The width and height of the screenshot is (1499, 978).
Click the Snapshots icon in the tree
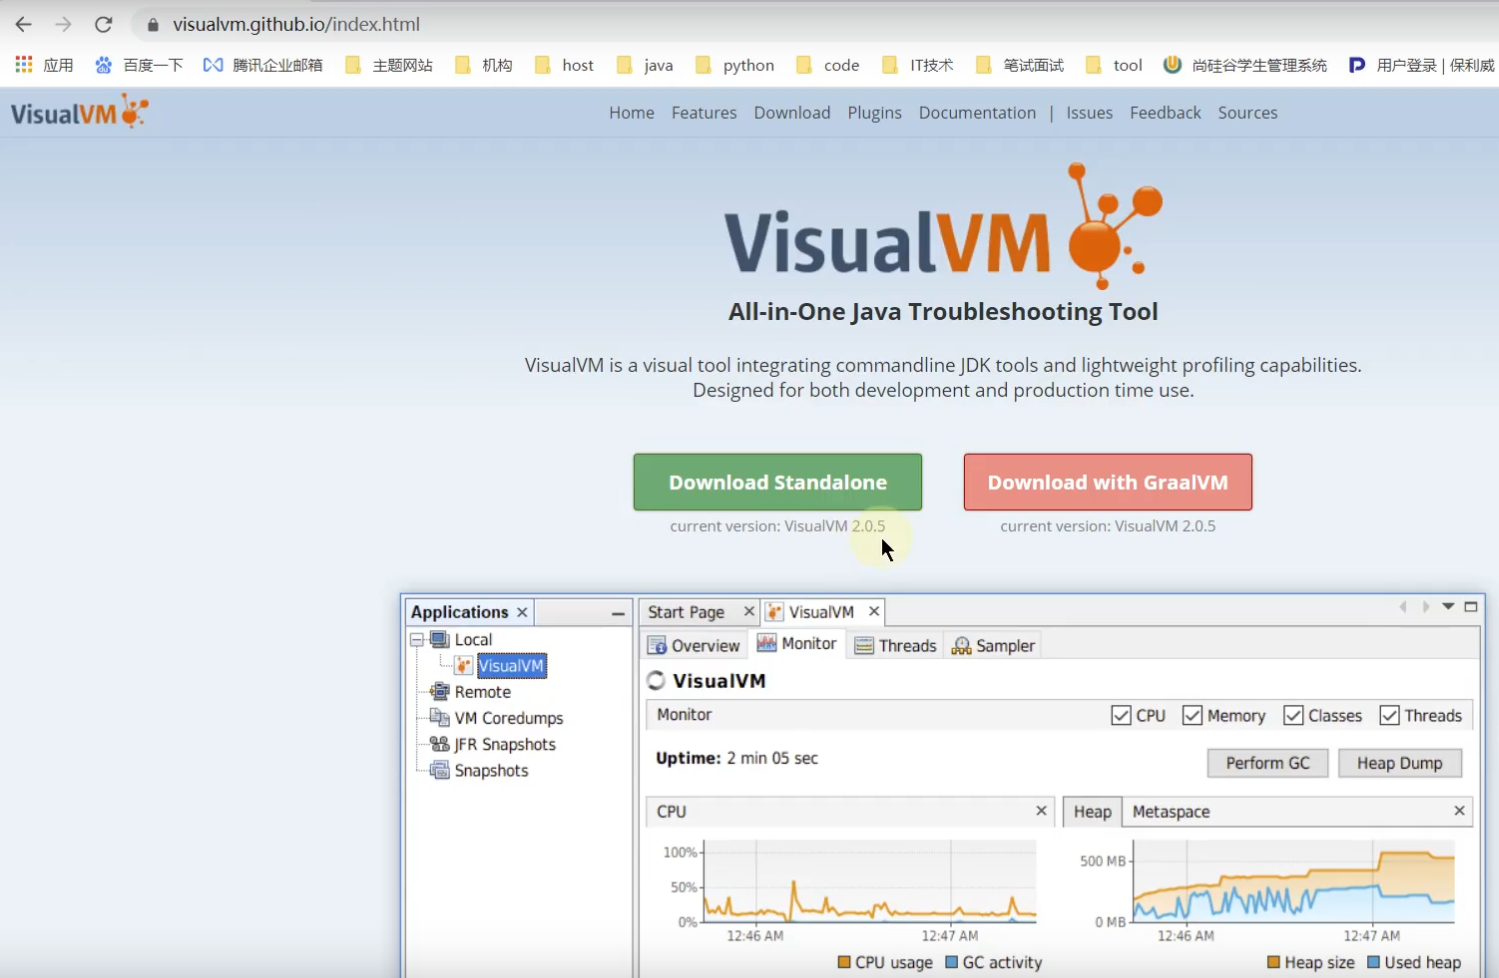pyautogui.click(x=439, y=770)
